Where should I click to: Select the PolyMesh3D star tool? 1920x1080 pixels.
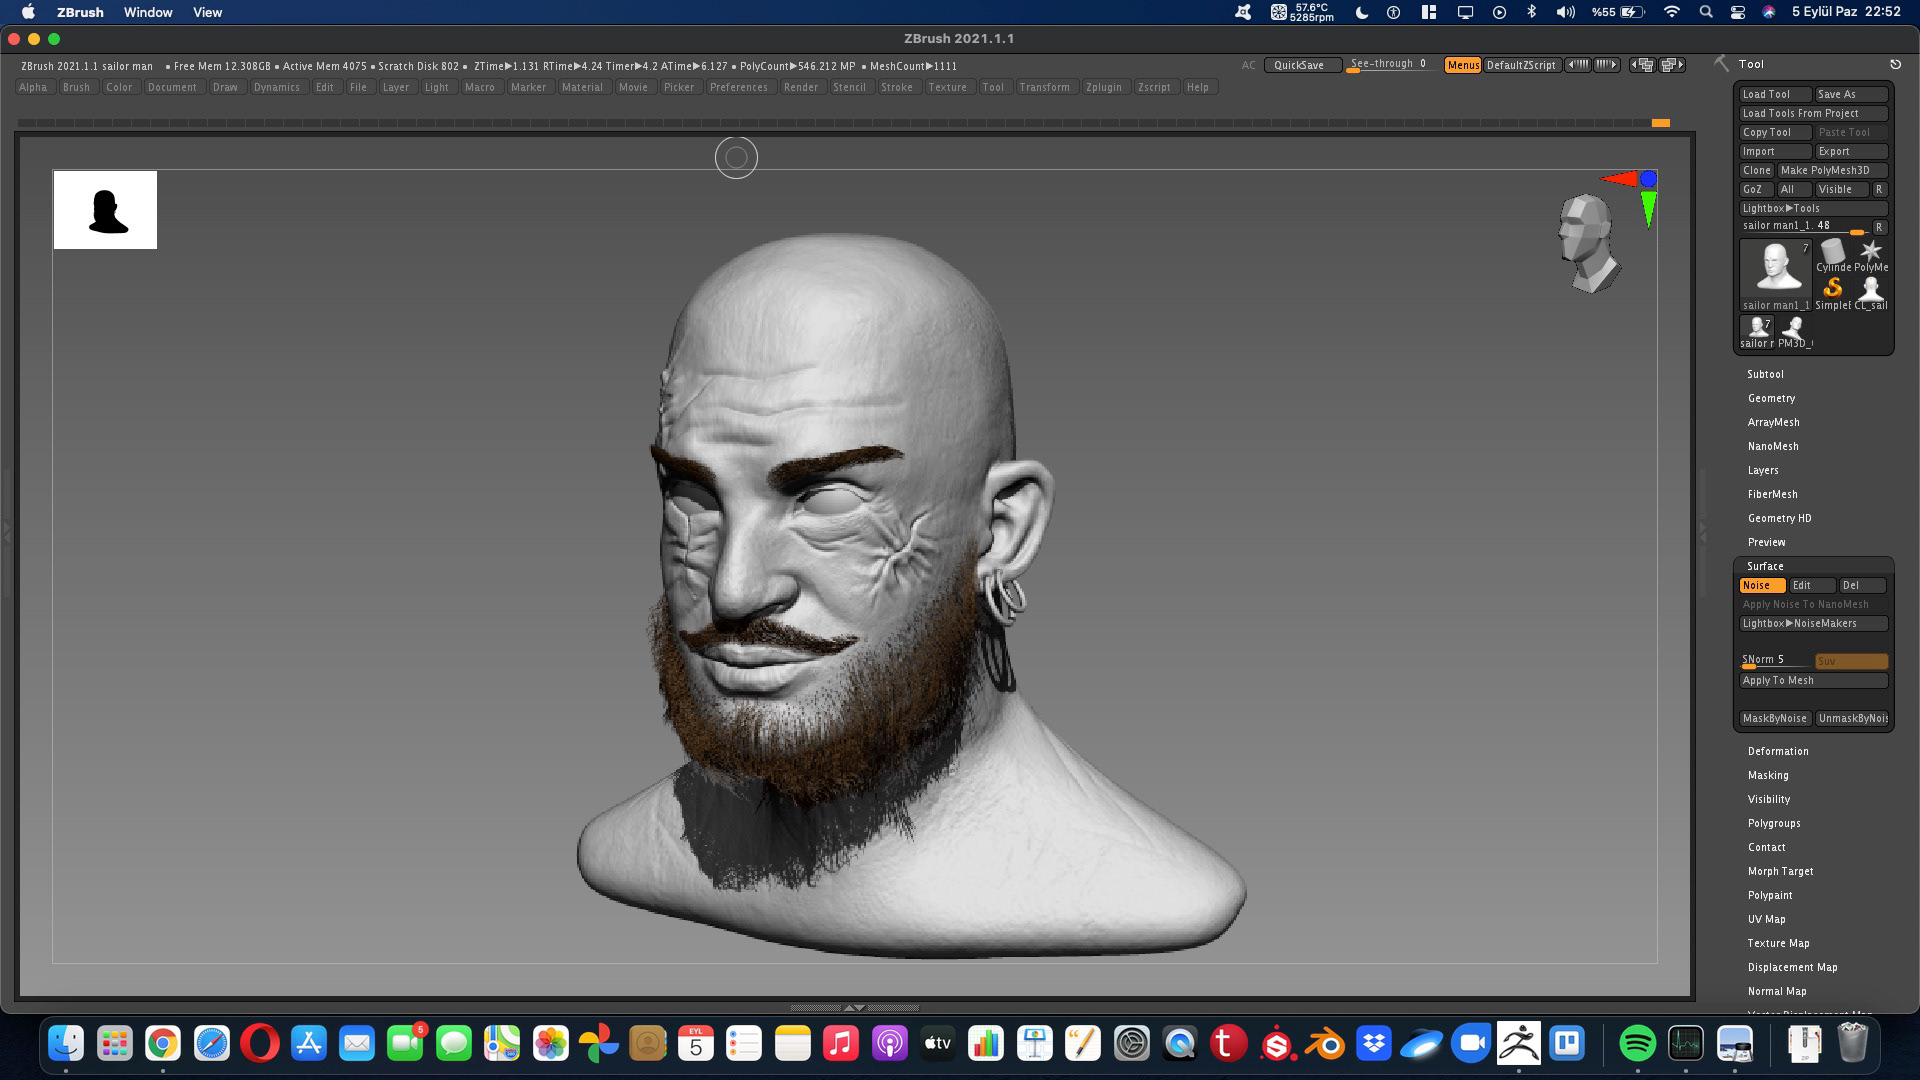pyautogui.click(x=1870, y=254)
